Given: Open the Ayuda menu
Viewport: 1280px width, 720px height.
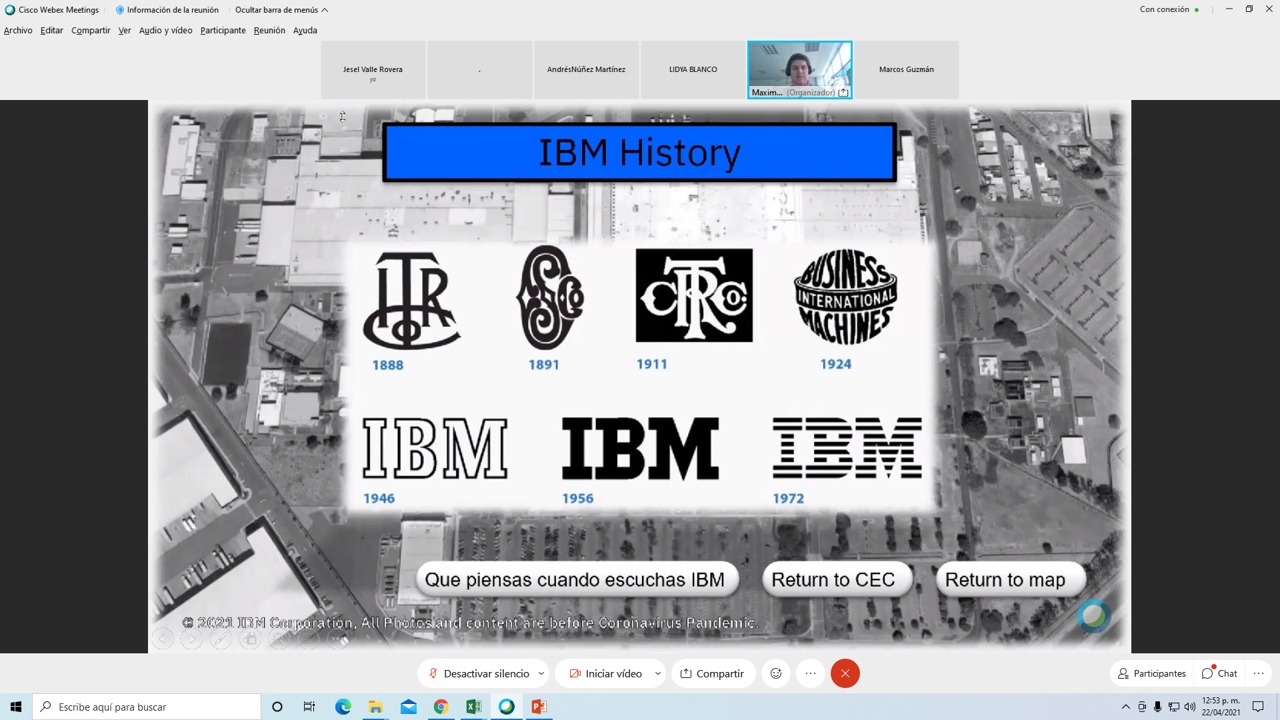Looking at the screenshot, I should tap(305, 30).
